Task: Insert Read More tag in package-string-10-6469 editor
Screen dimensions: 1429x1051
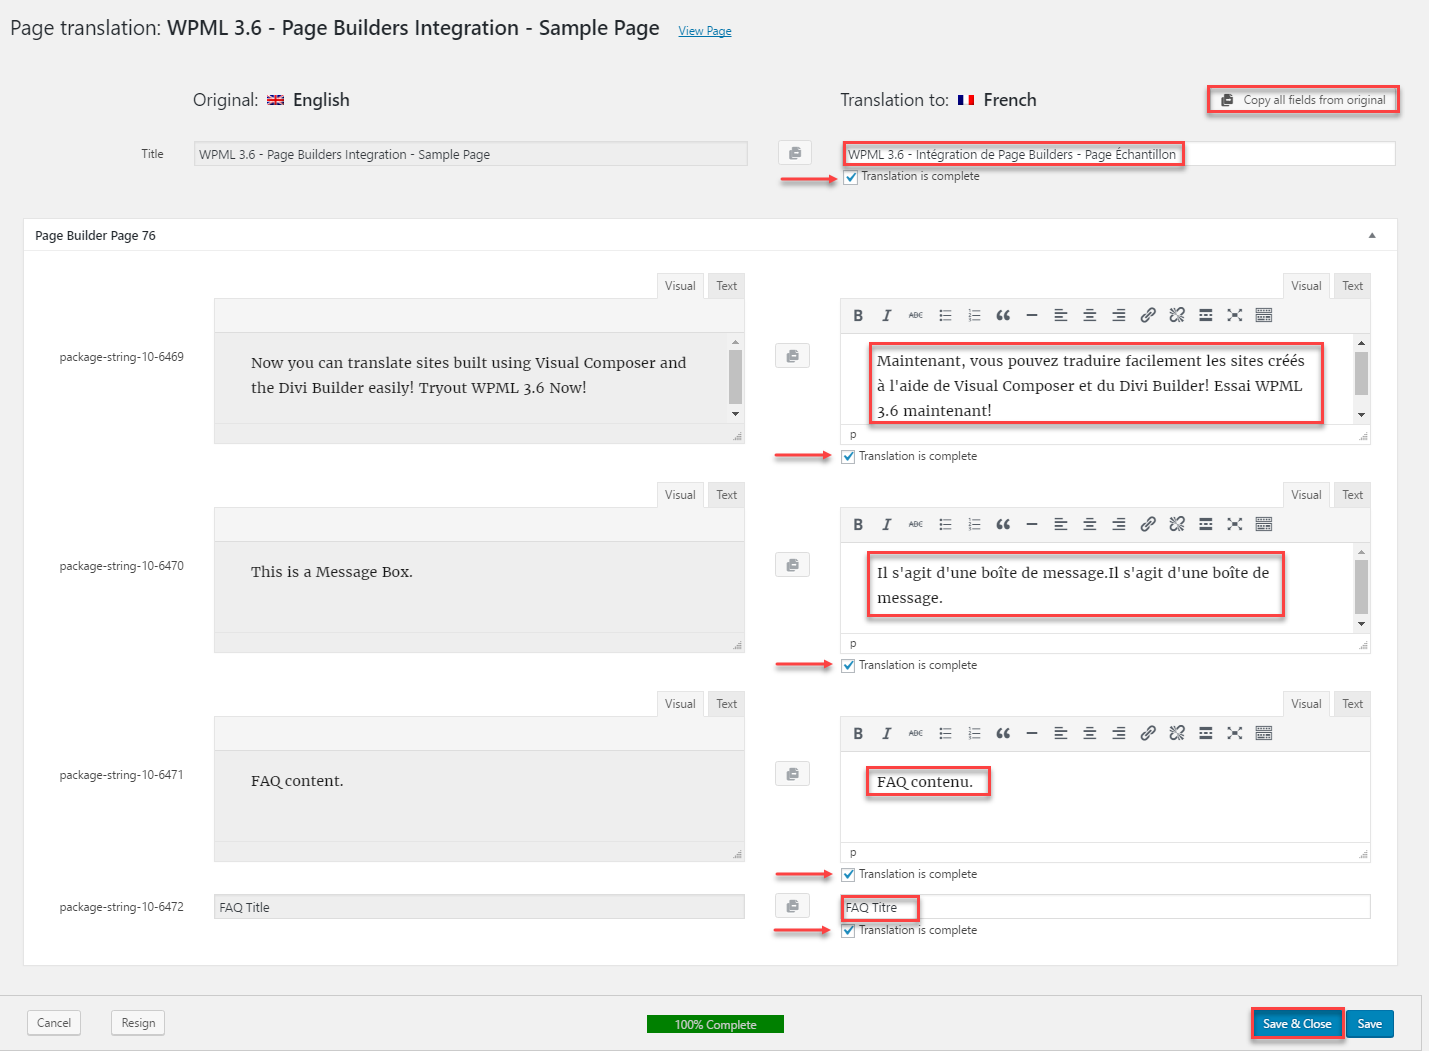Action: [x=1206, y=315]
